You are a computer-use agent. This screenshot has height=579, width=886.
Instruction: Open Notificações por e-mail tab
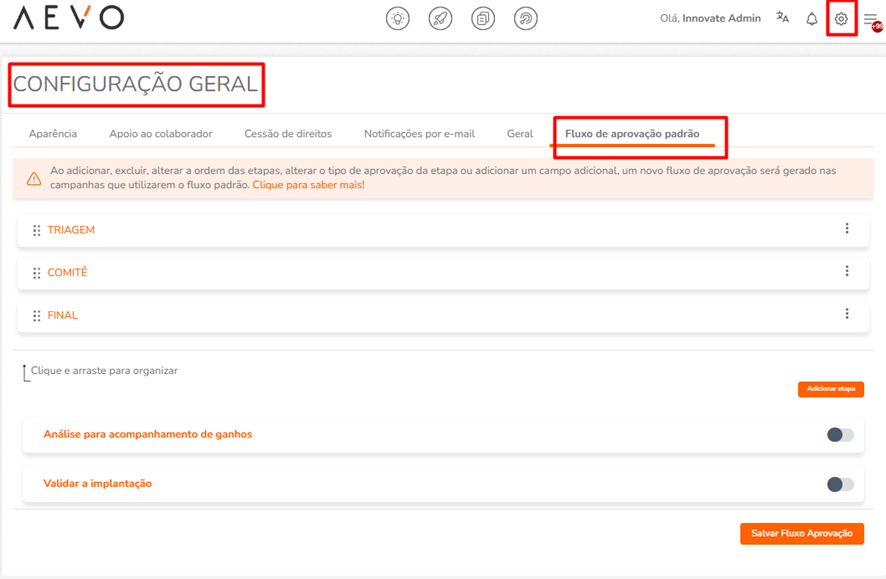pyautogui.click(x=419, y=134)
